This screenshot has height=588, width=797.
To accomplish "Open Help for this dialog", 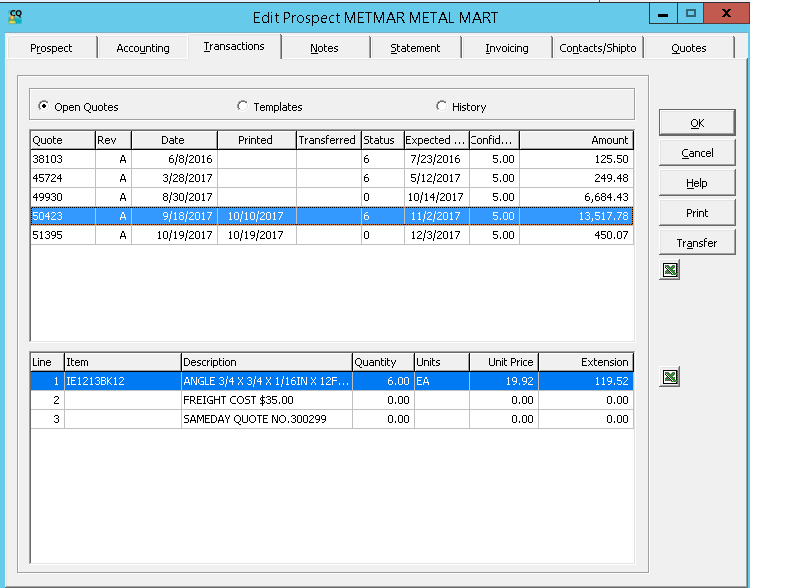I will click(697, 183).
